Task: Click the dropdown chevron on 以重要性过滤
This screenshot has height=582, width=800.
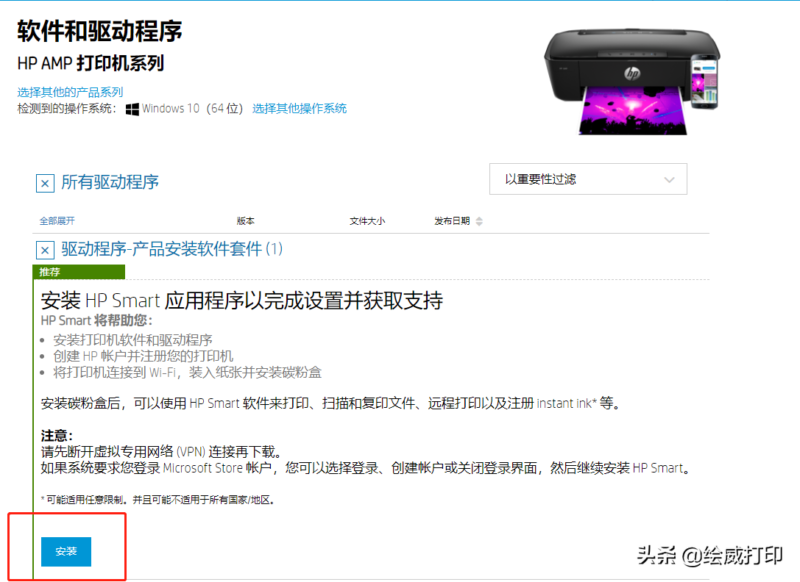Action: coord(668,179)
